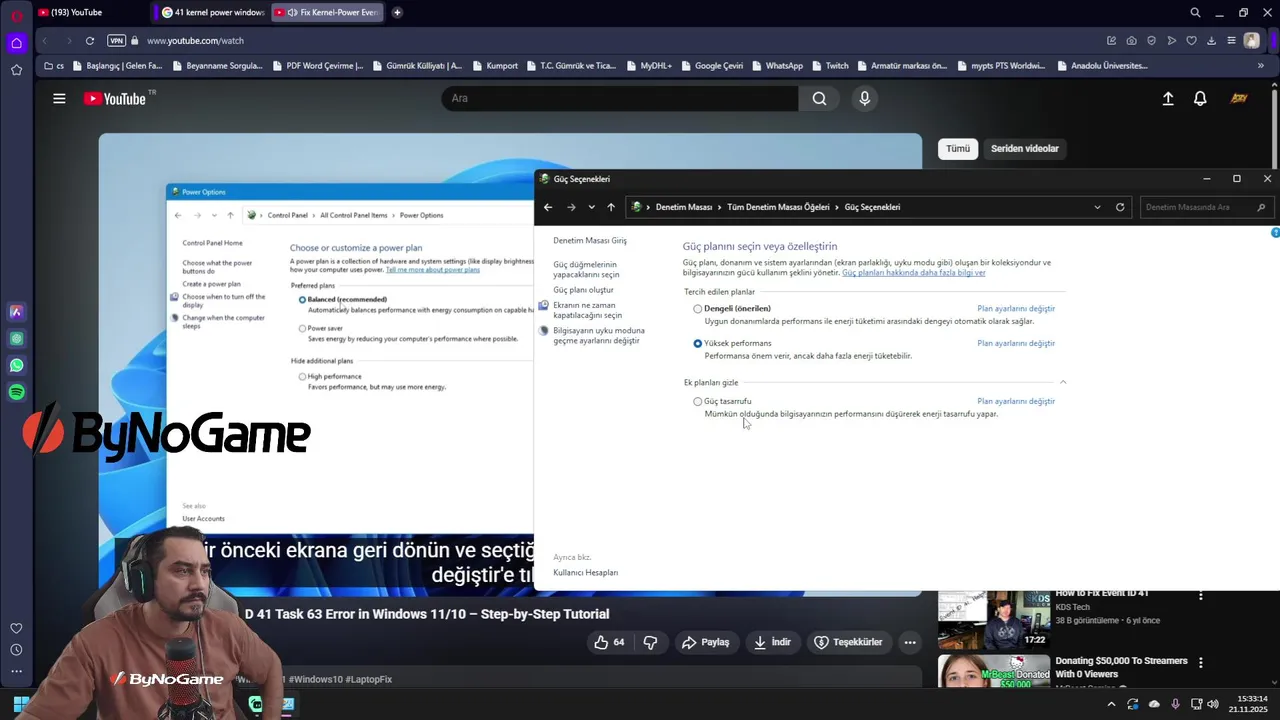This screenshot has height=720, width=1280.
Task: Open Opera sidebar heart pinboards icon
Action: (x=16, y=628)
